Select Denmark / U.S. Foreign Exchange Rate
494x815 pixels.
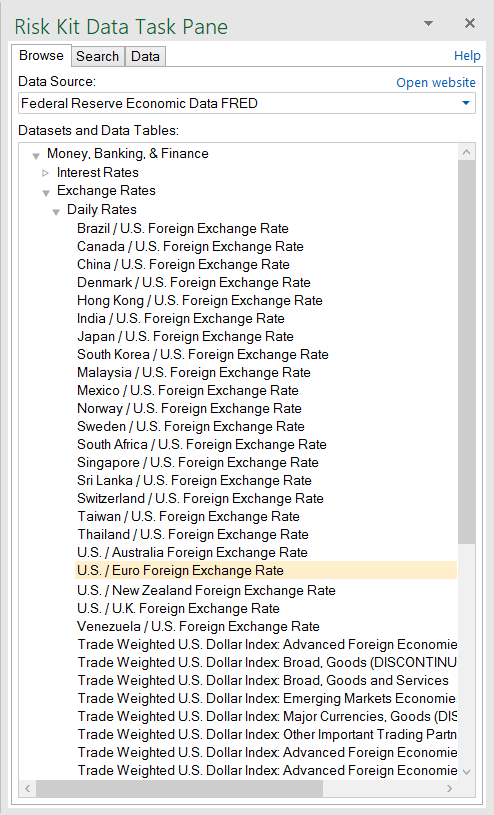(x=193, y=282)
